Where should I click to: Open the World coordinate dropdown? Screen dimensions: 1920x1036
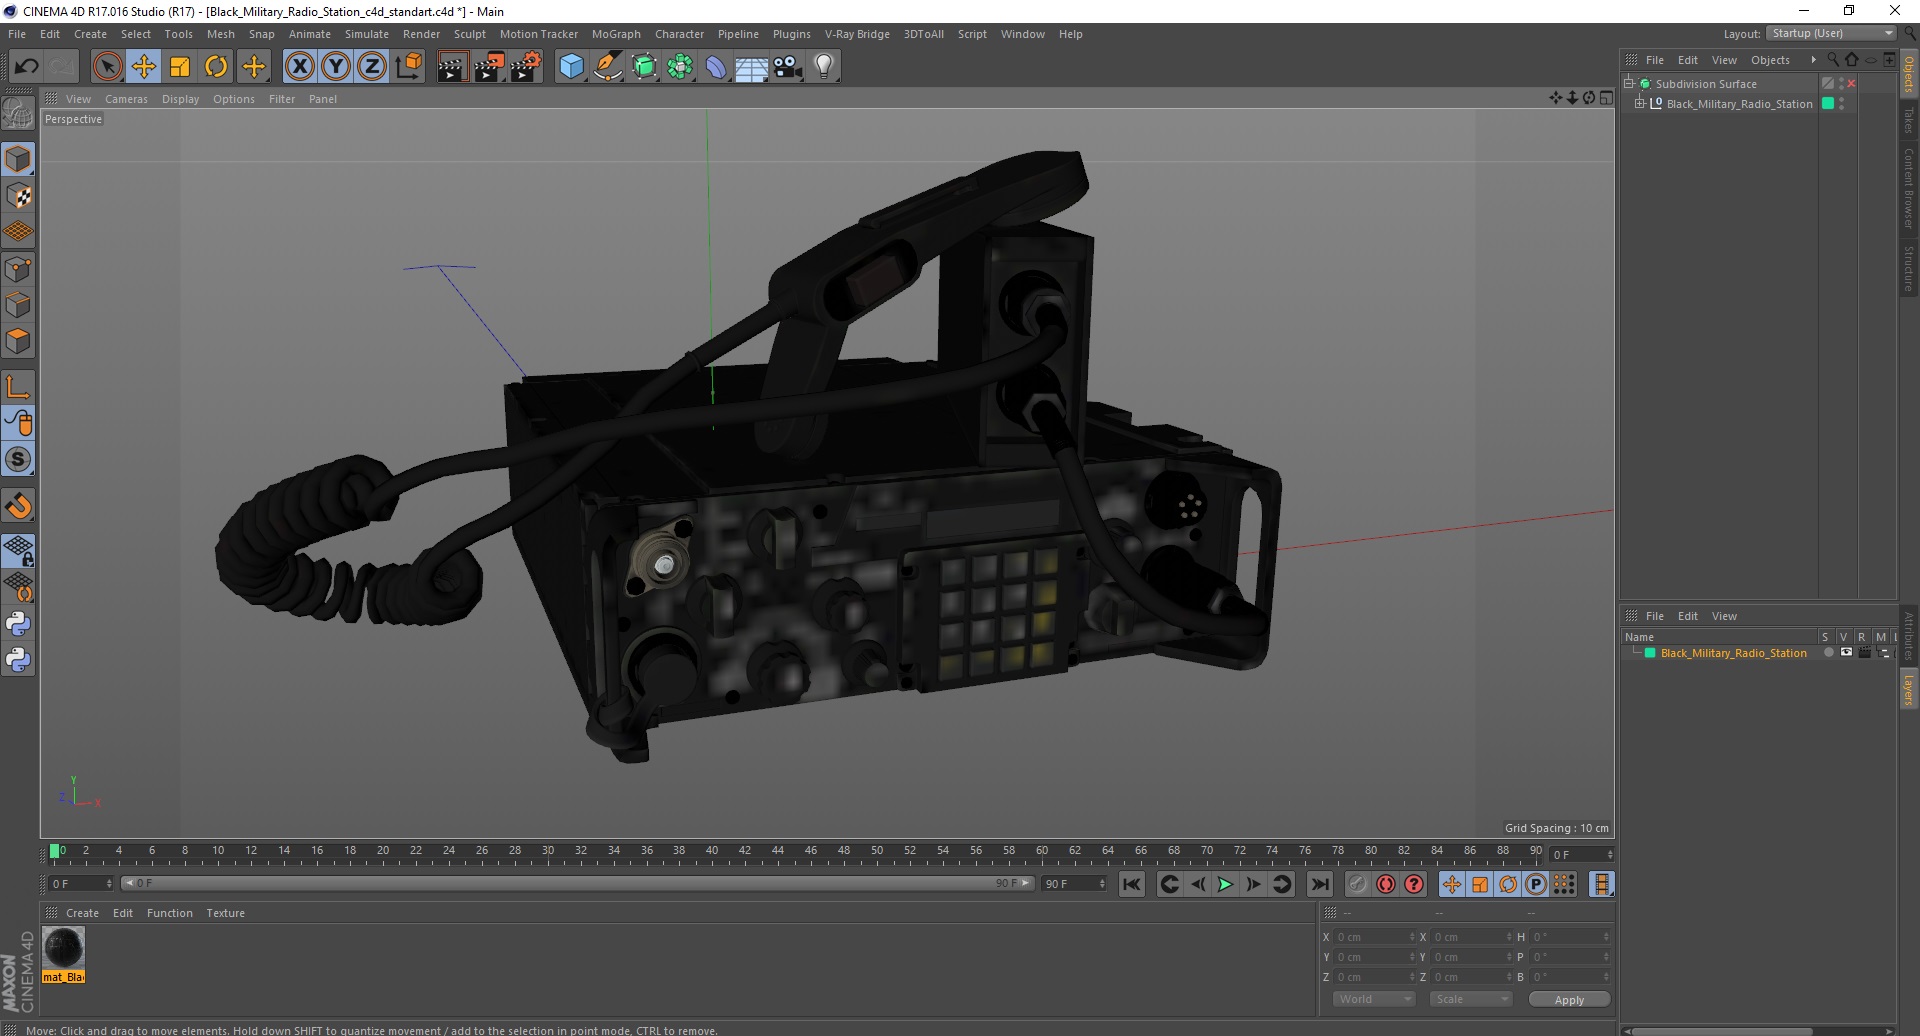pyautogui.click(x=1373, y=999)
